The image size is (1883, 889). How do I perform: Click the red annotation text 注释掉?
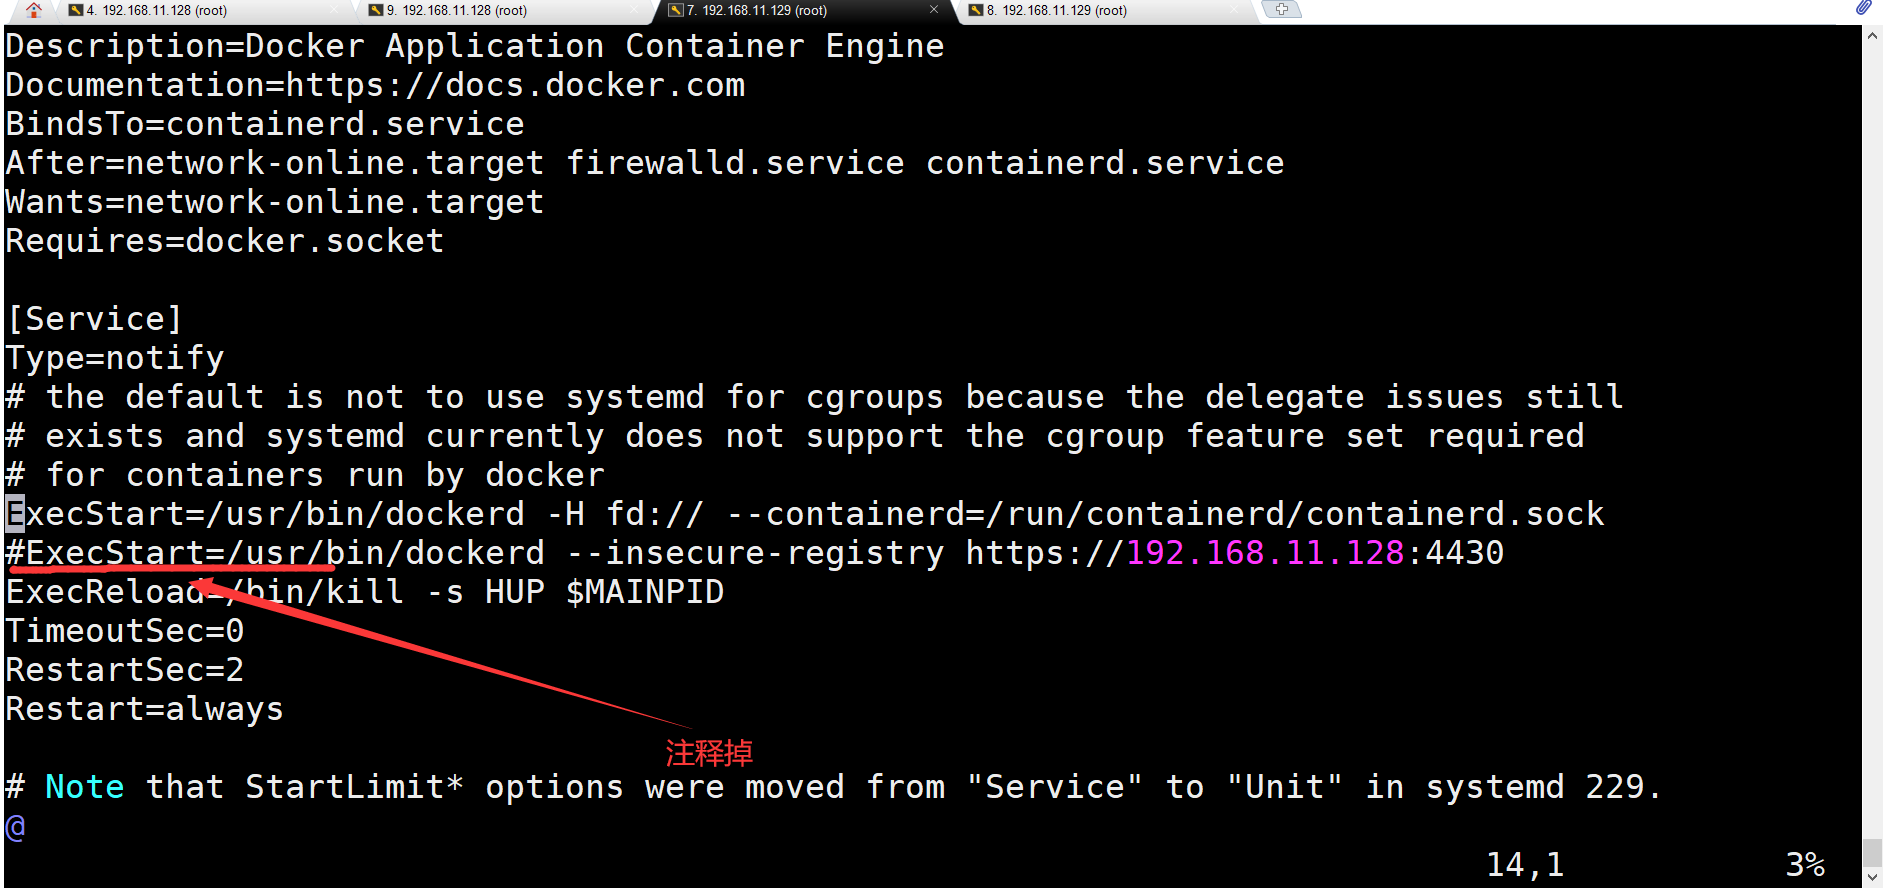pyautogui.click(x=709, y=753)
